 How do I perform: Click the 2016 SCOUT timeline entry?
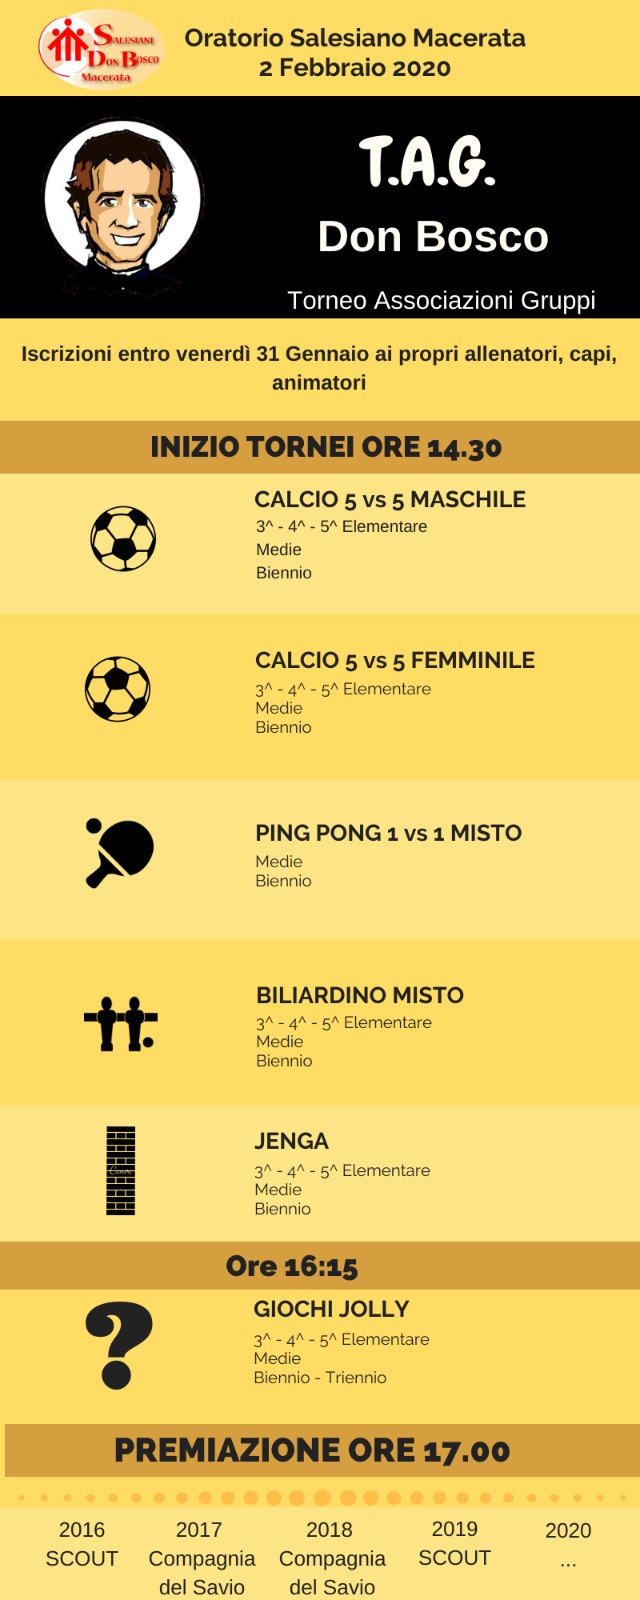82,1544
